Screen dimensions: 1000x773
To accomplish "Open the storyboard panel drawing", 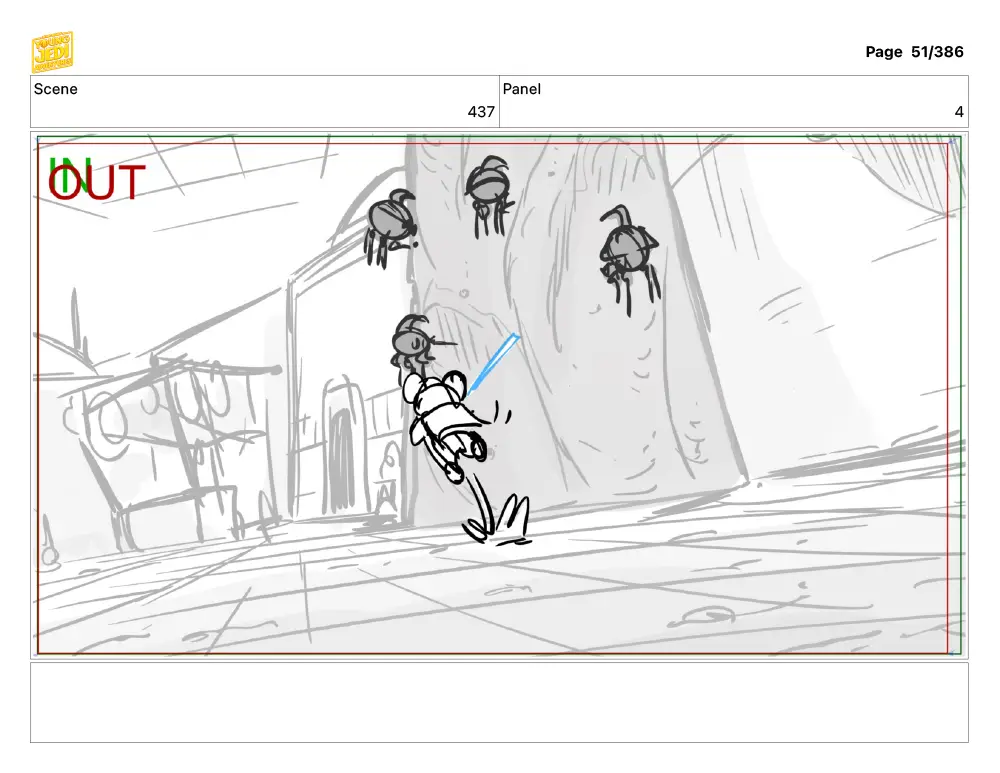I will point(499,395).
